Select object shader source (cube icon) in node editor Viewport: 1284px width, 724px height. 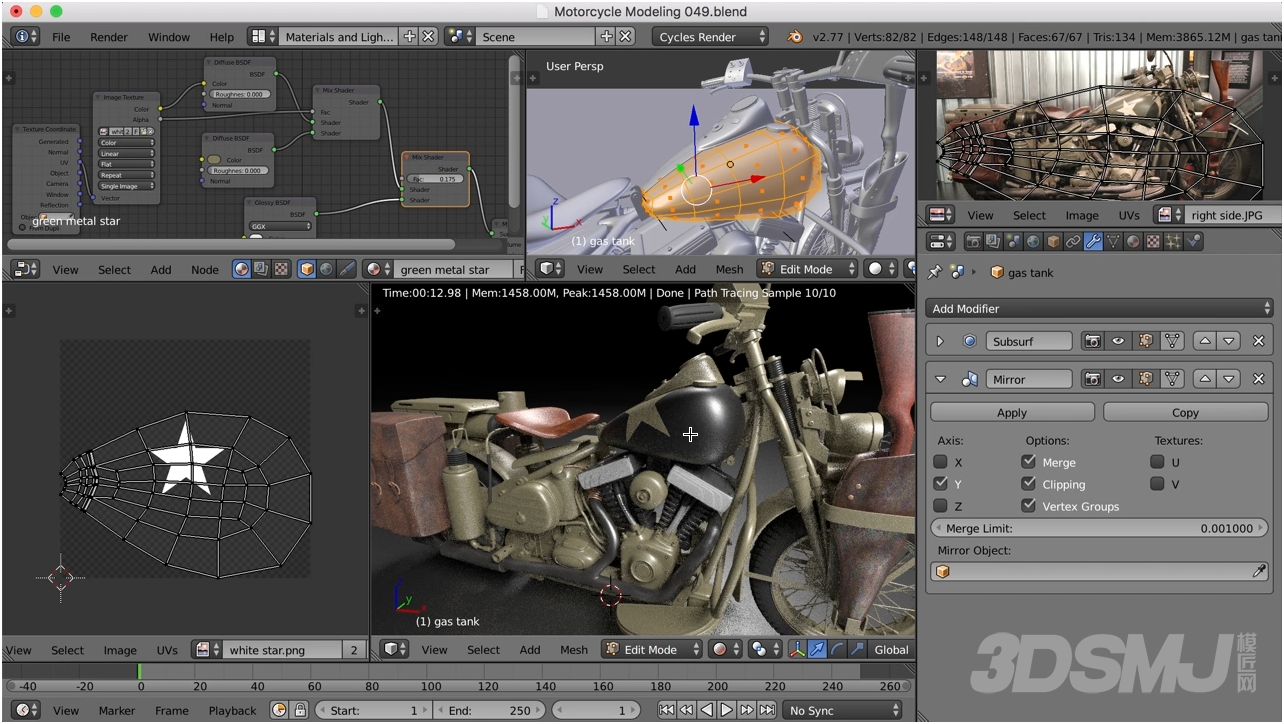[307, 269]
